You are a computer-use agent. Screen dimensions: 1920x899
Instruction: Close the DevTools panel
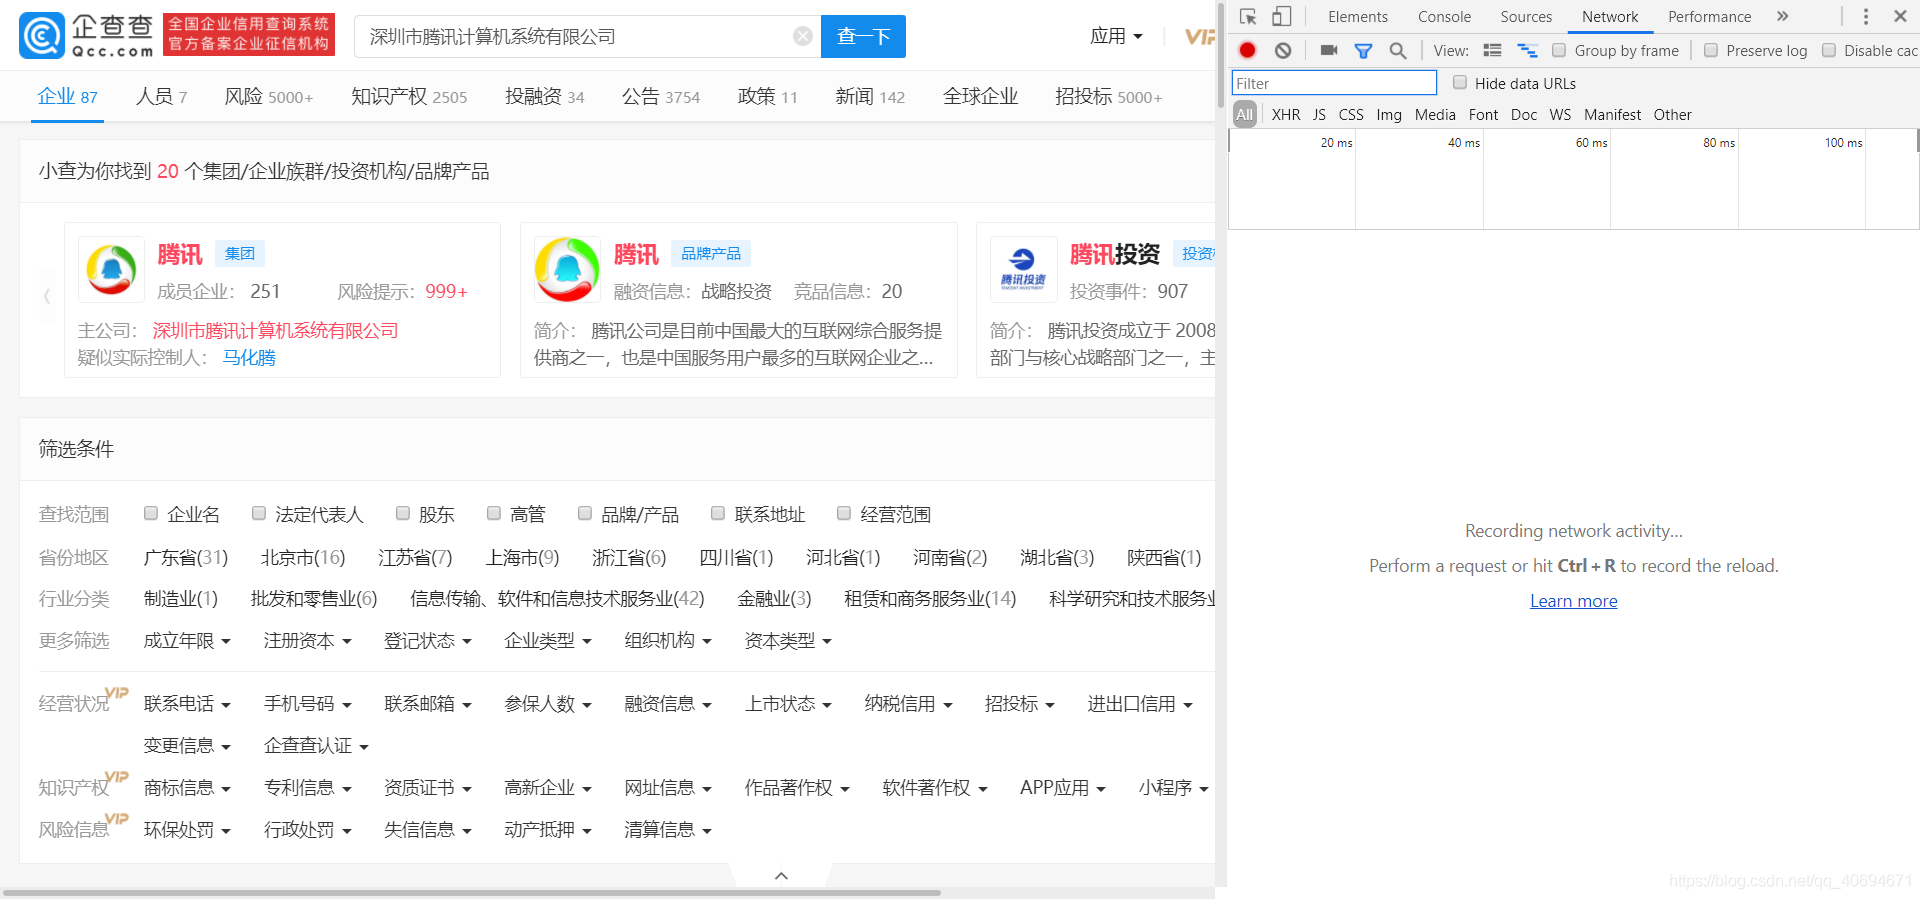pos(1900,16)
